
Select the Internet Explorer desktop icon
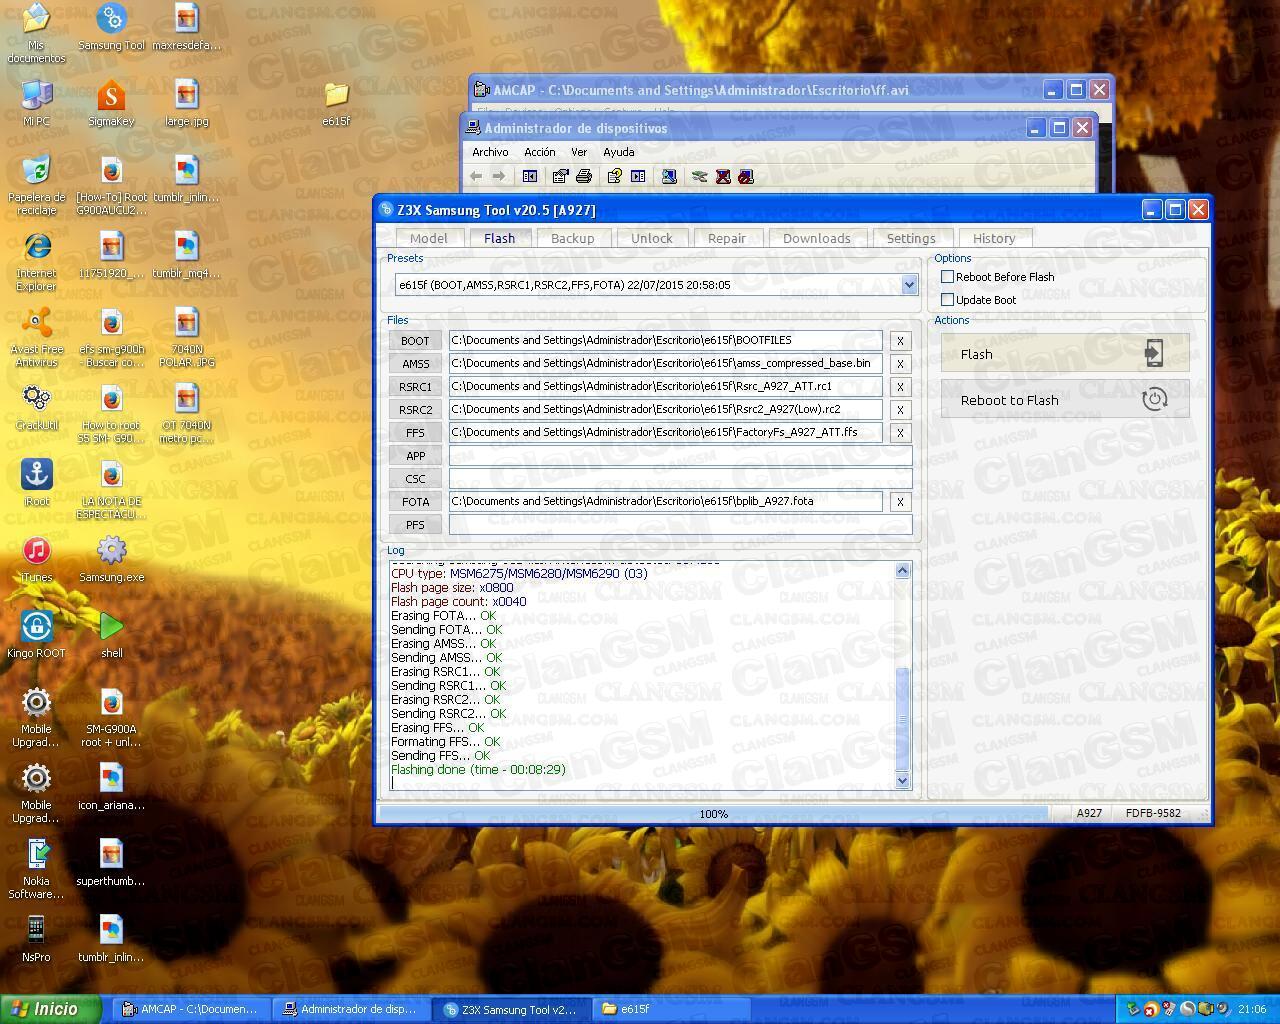tap(36, 261)
